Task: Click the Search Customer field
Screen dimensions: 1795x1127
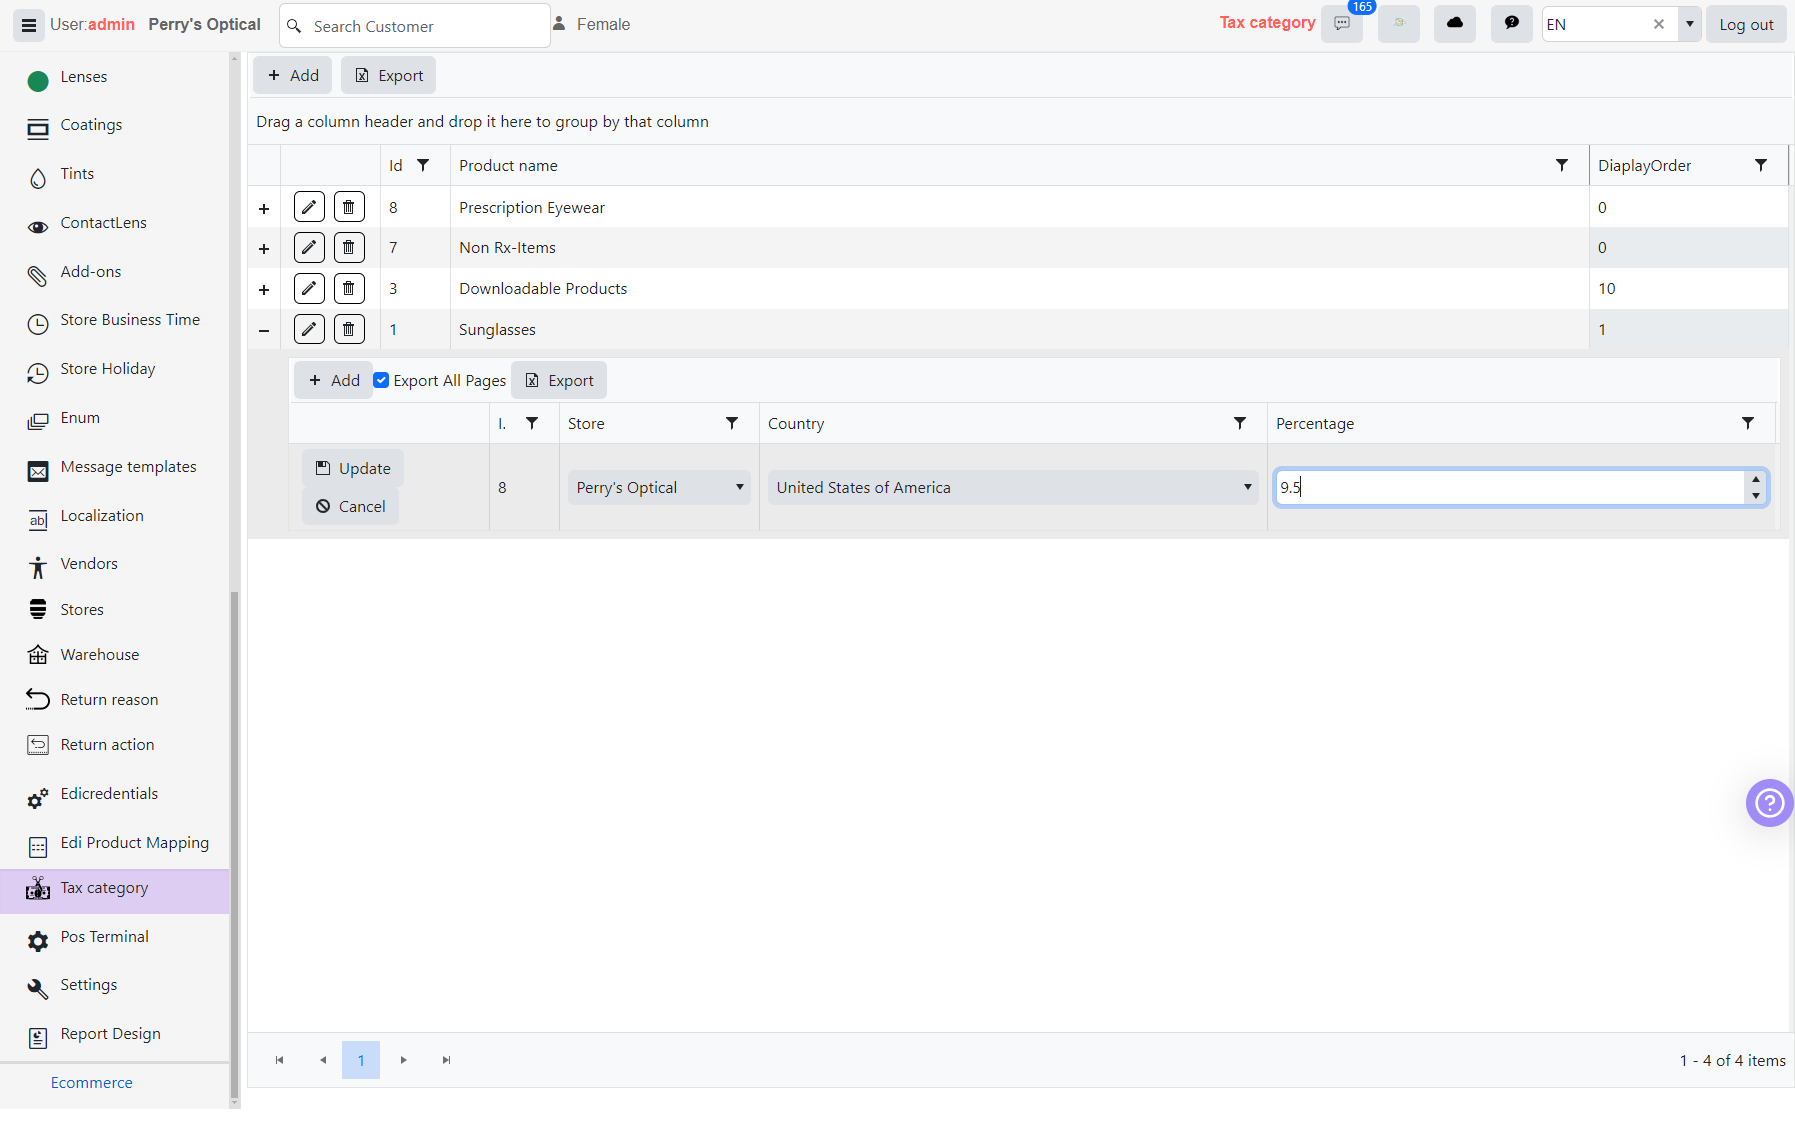Action: tap(415, 26)
